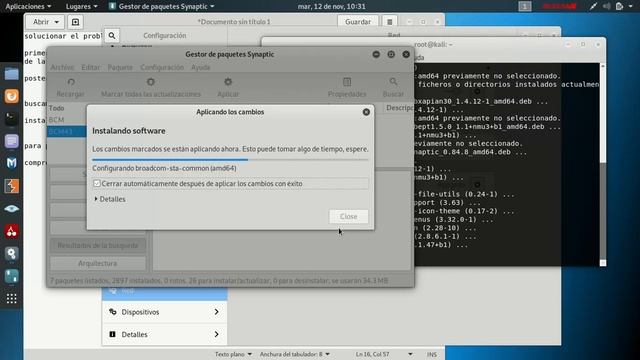Open the text editor icon in dock
Screen dimensions: 640x360
11,141
